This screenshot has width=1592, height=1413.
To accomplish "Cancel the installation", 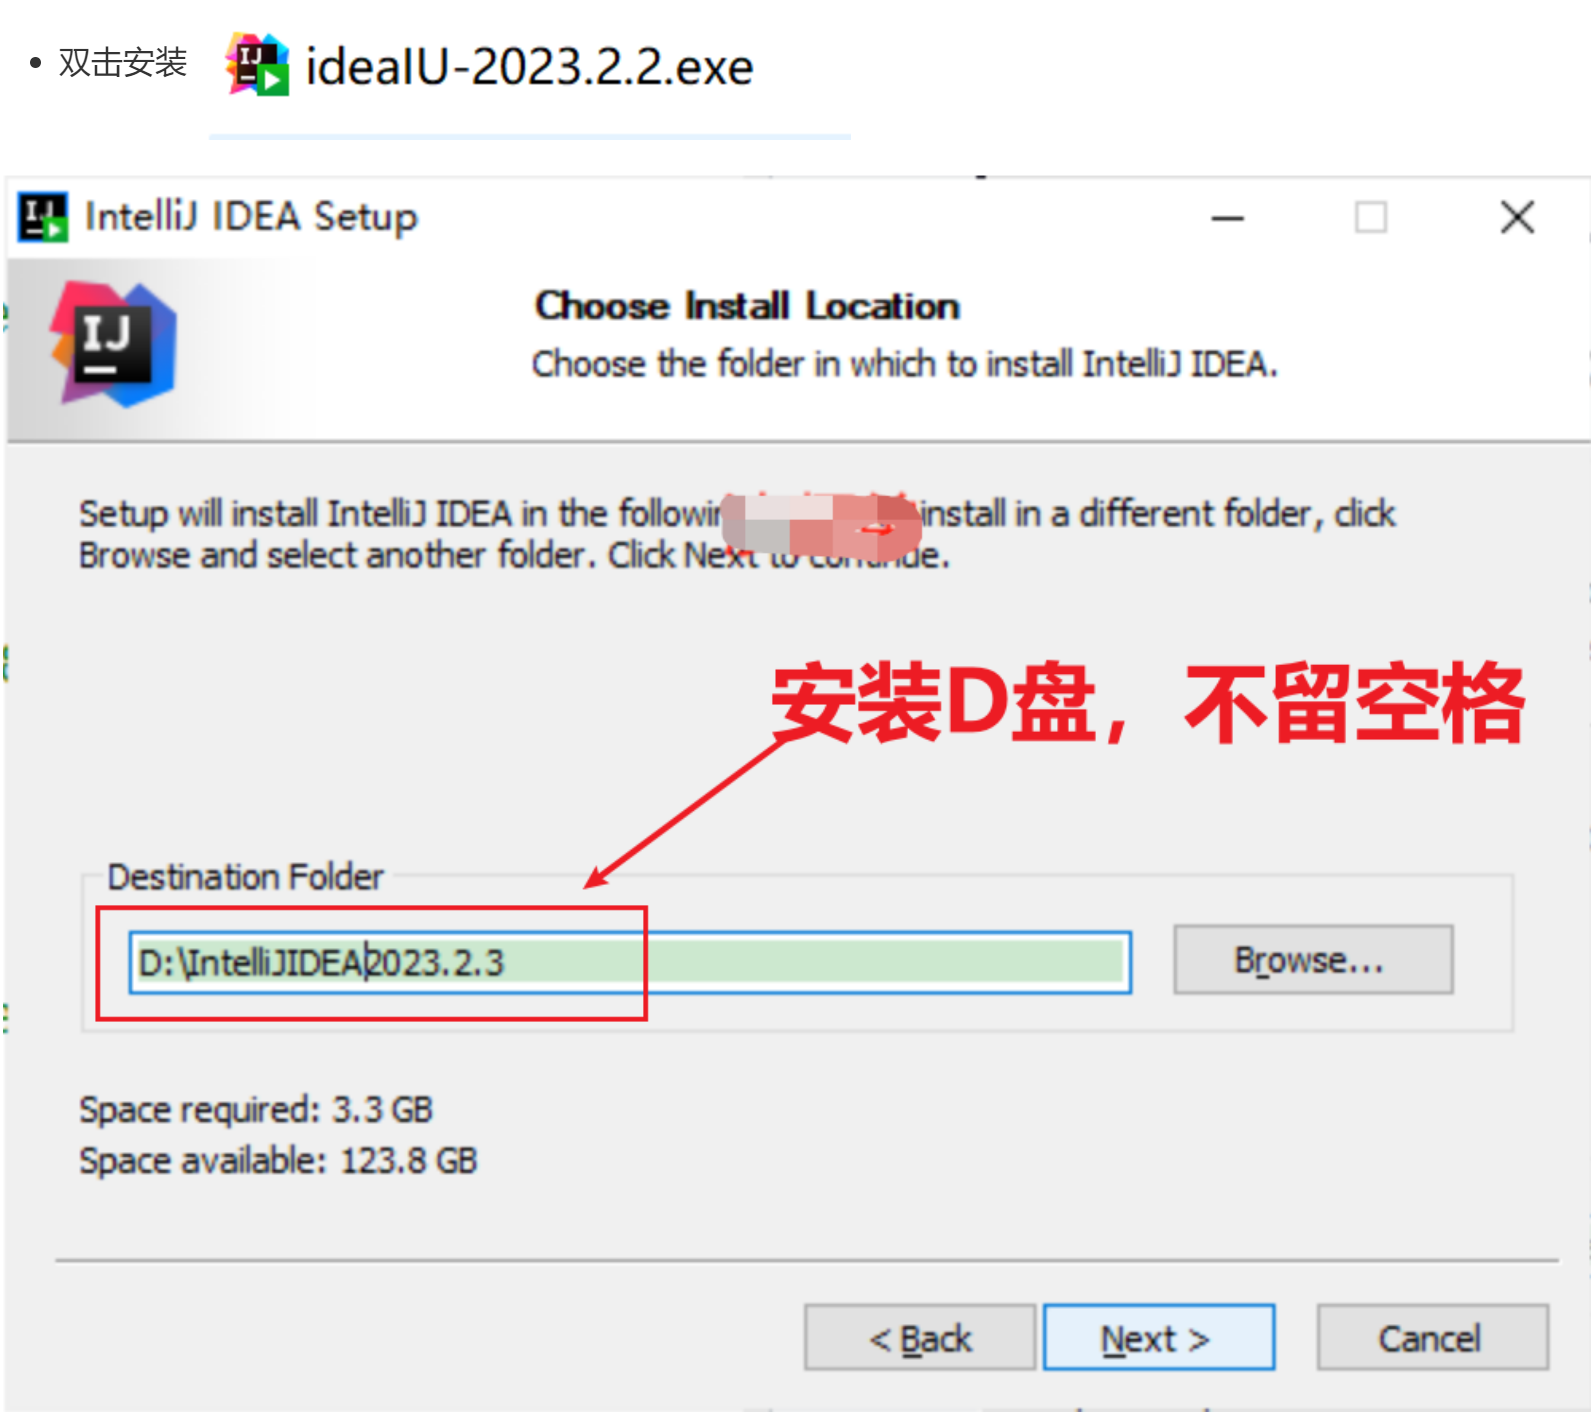I will coord(1432,1338).
